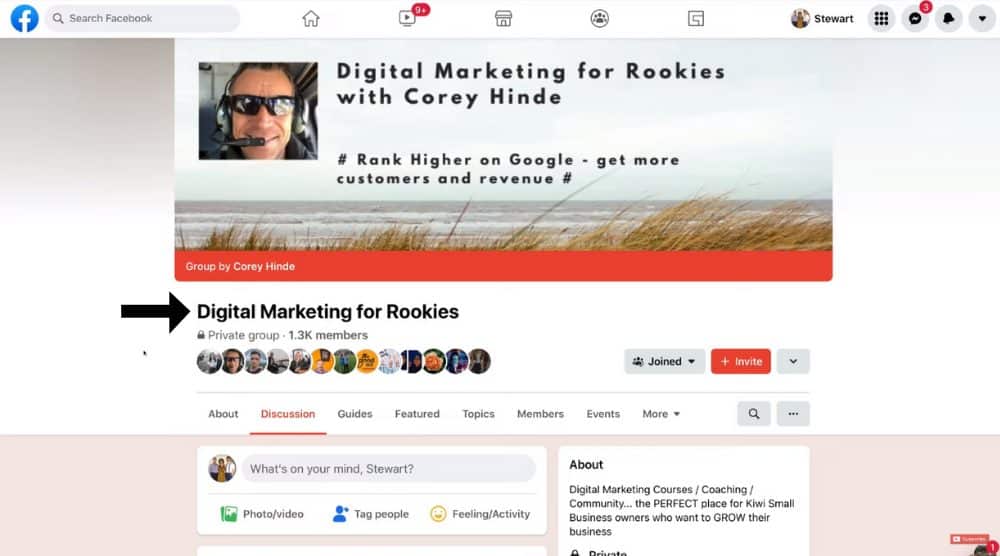Click the Photo/video post option
This screenshot has height=556, width=1000.
261,514
